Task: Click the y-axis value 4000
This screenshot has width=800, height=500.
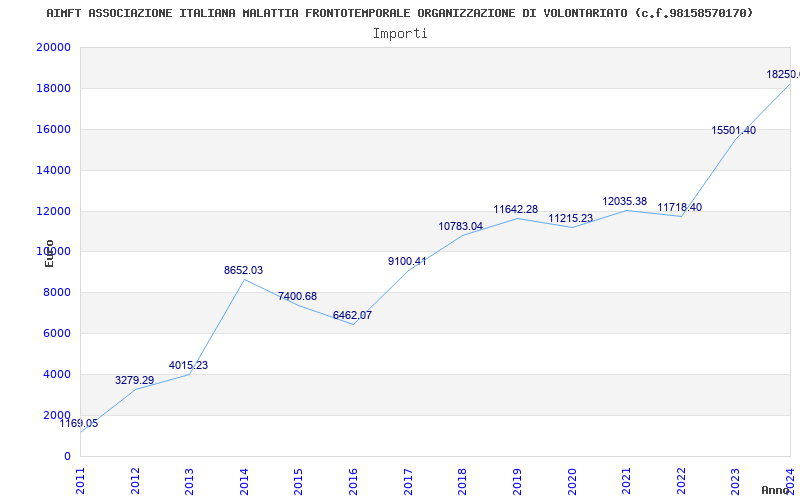Action: 56,374
